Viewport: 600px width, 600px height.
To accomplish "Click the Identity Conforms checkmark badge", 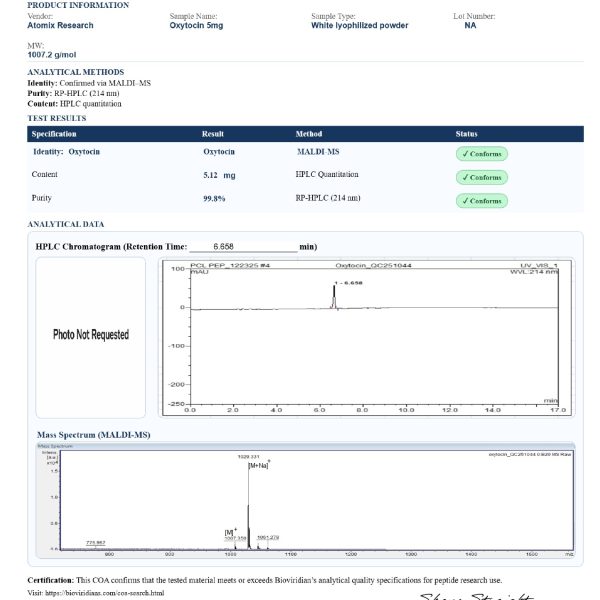I will tap(481, 154).
